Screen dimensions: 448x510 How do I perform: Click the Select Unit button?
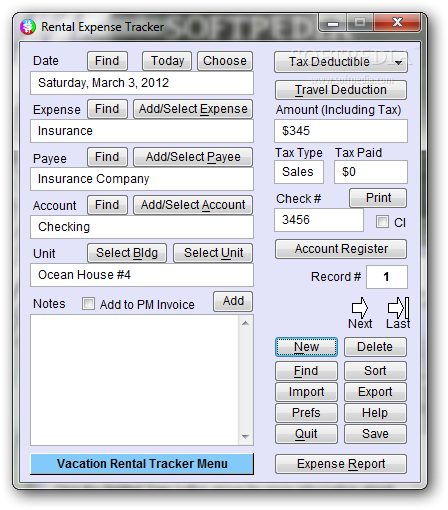(213, 253)
